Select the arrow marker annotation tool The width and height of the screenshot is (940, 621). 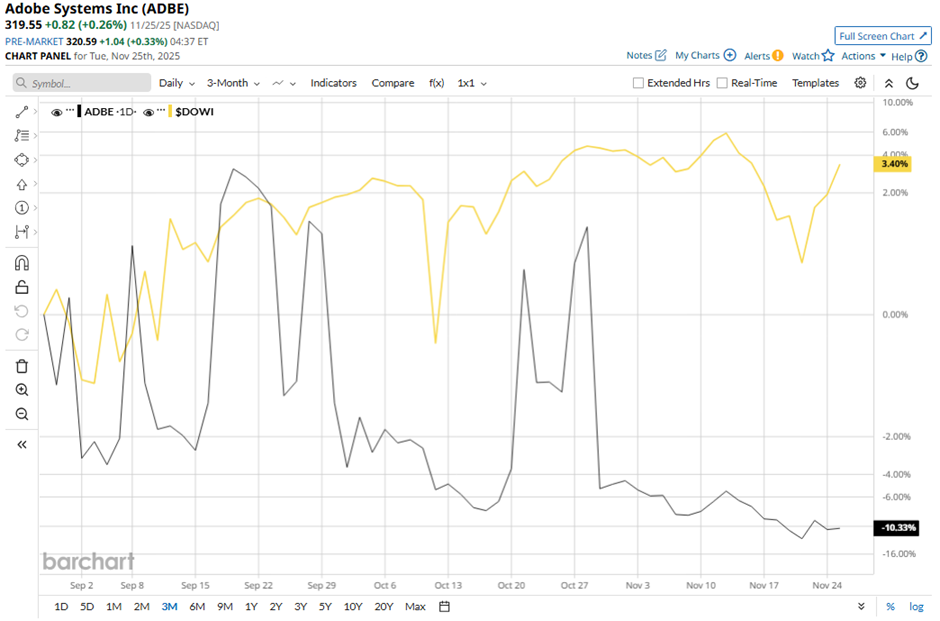[22, 184]
